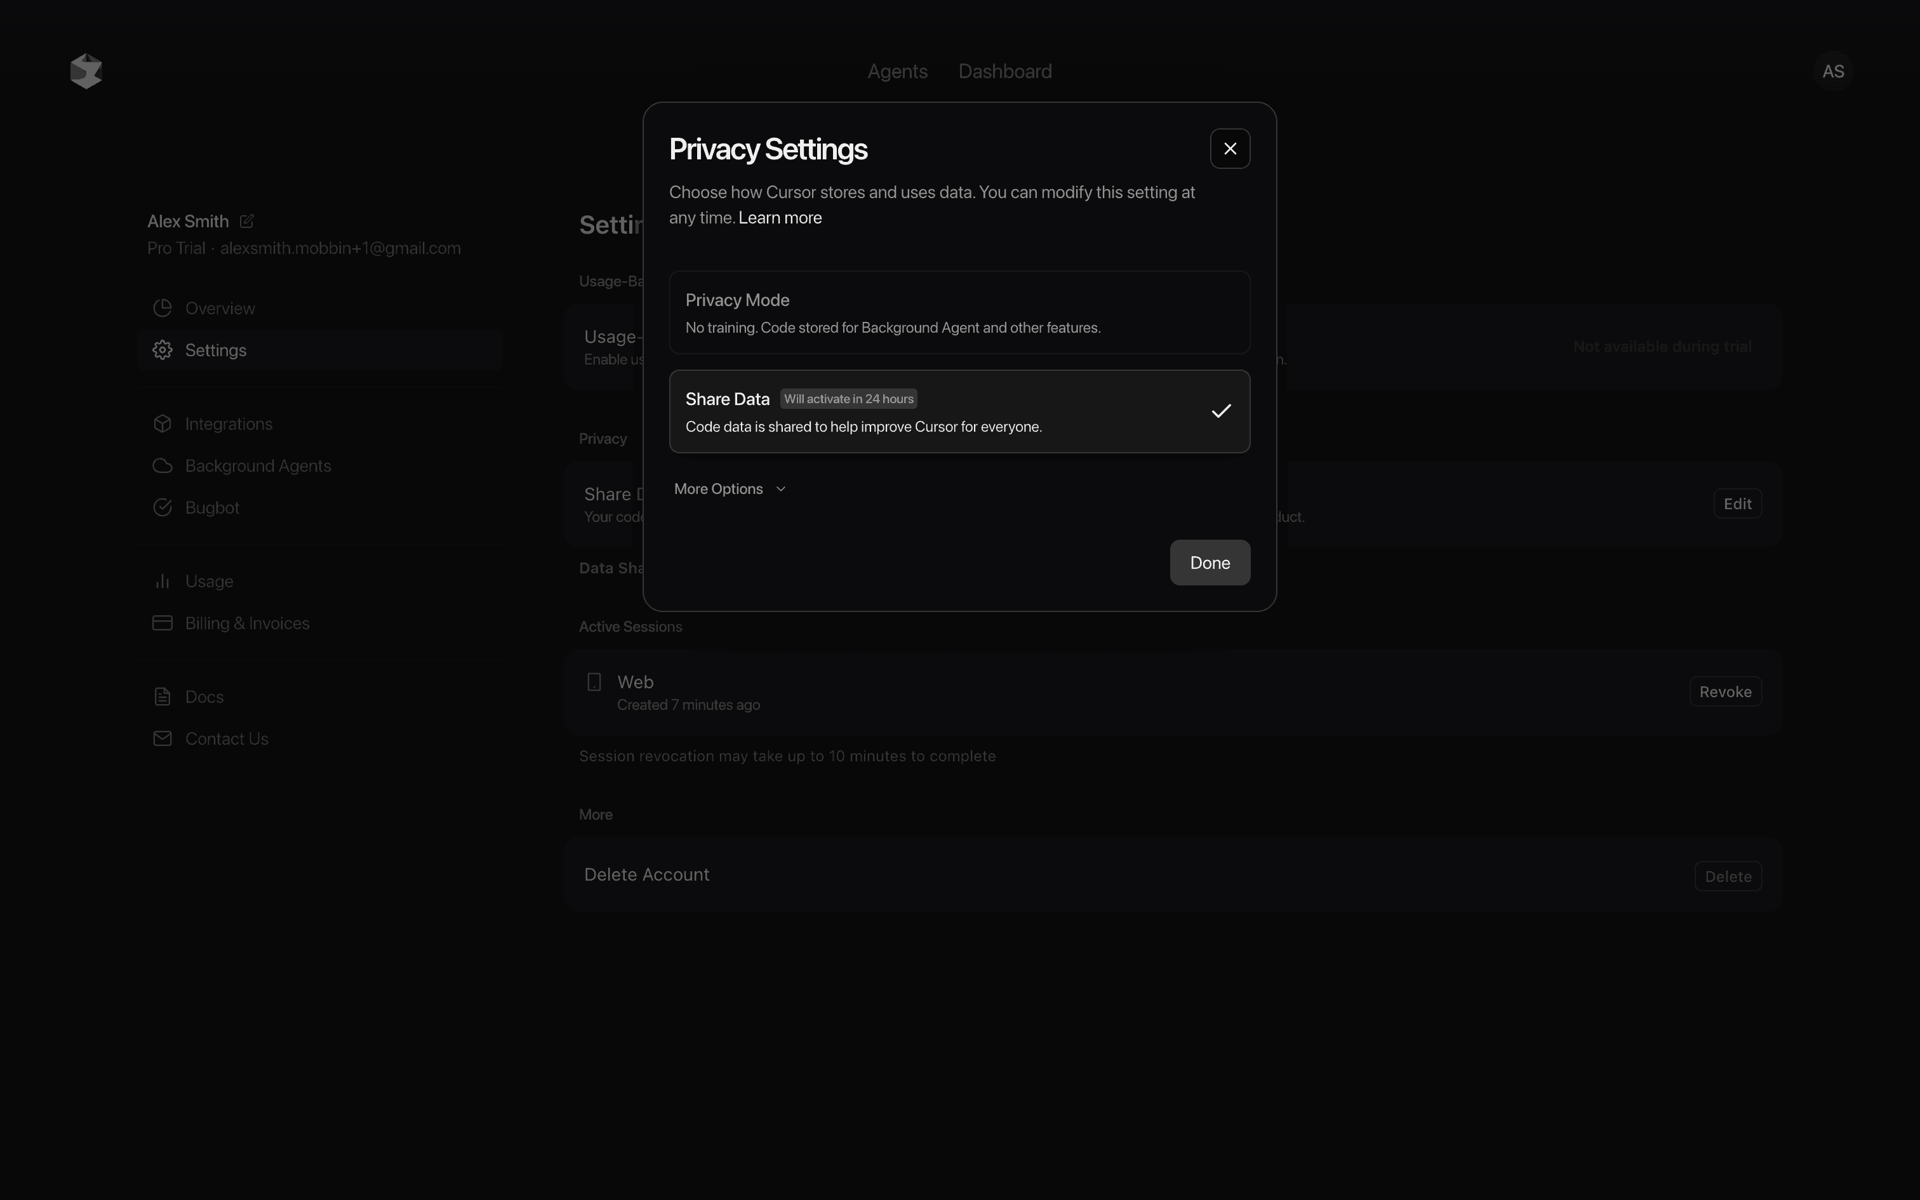Click the Docs file icon
The width and height of the screenshot is (1920, 1200).
[x=162, y=697]
